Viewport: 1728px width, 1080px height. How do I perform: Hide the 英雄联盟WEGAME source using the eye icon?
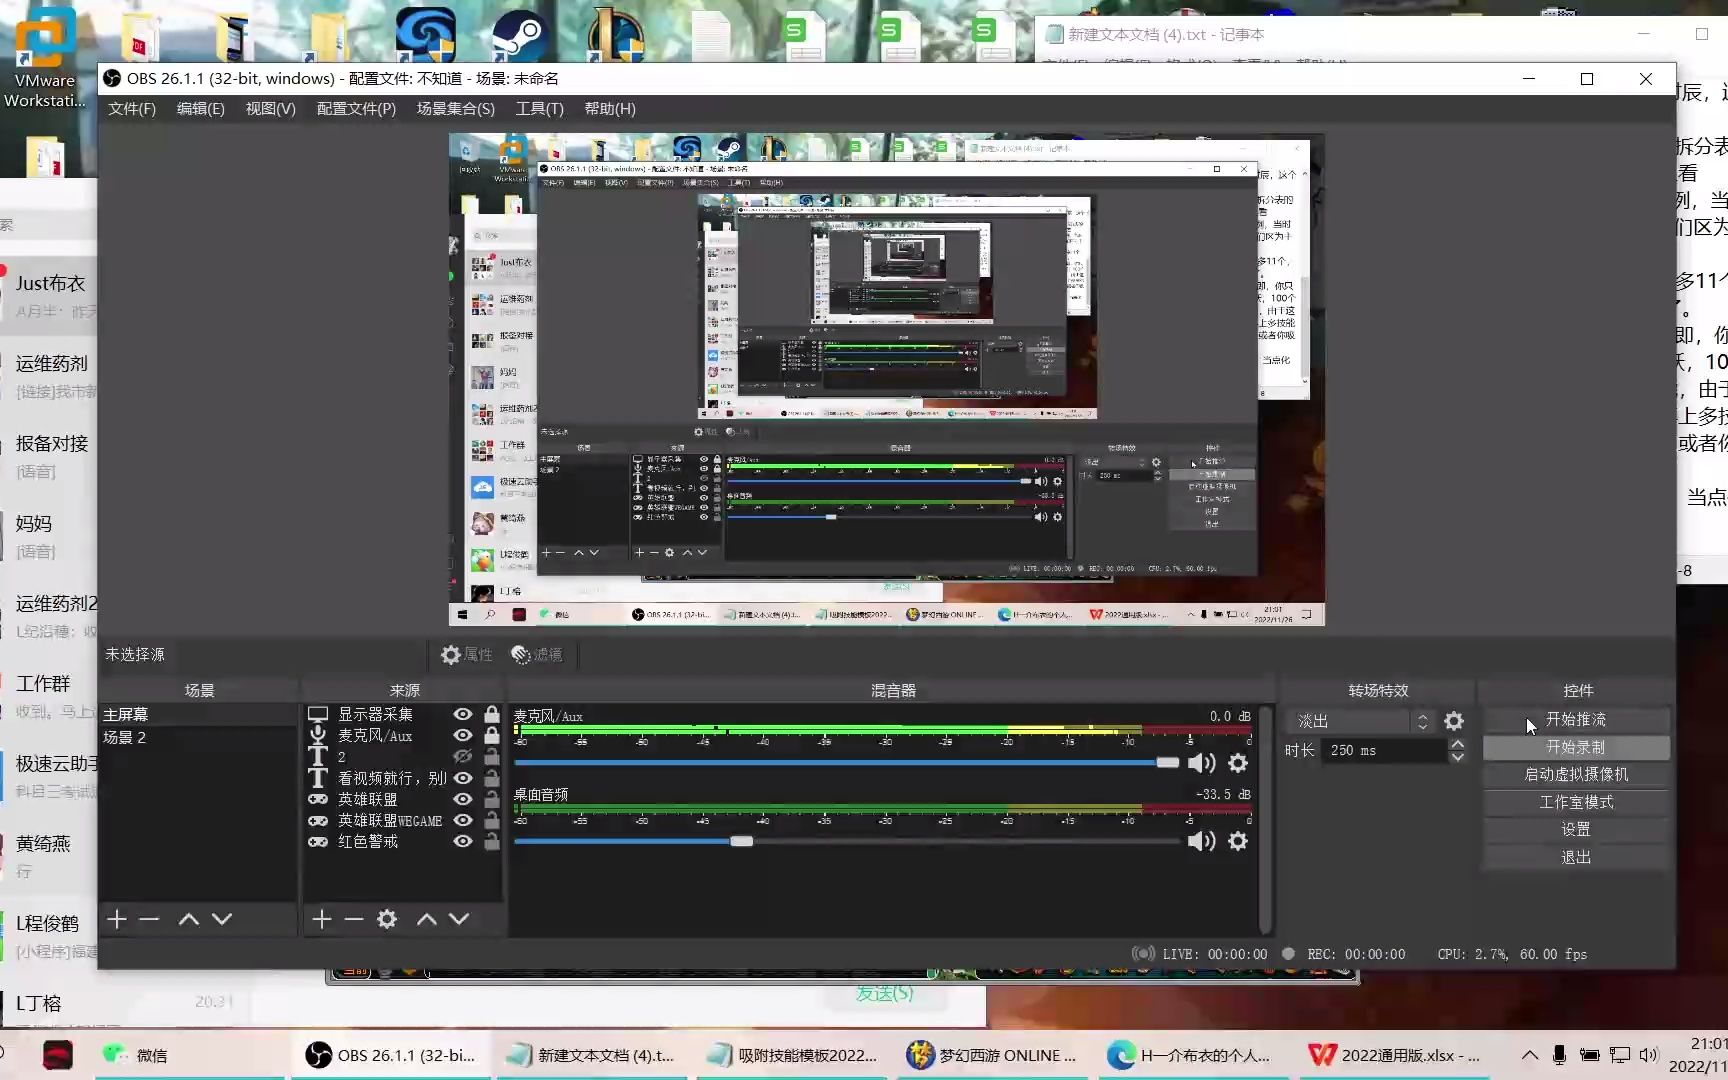click(463, 820)
